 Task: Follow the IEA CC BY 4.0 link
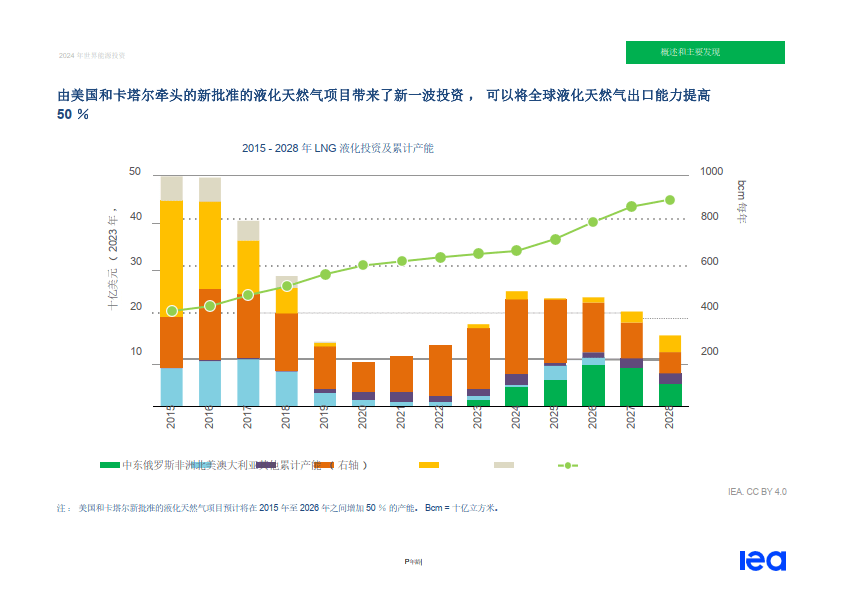[x=758, y=492]
